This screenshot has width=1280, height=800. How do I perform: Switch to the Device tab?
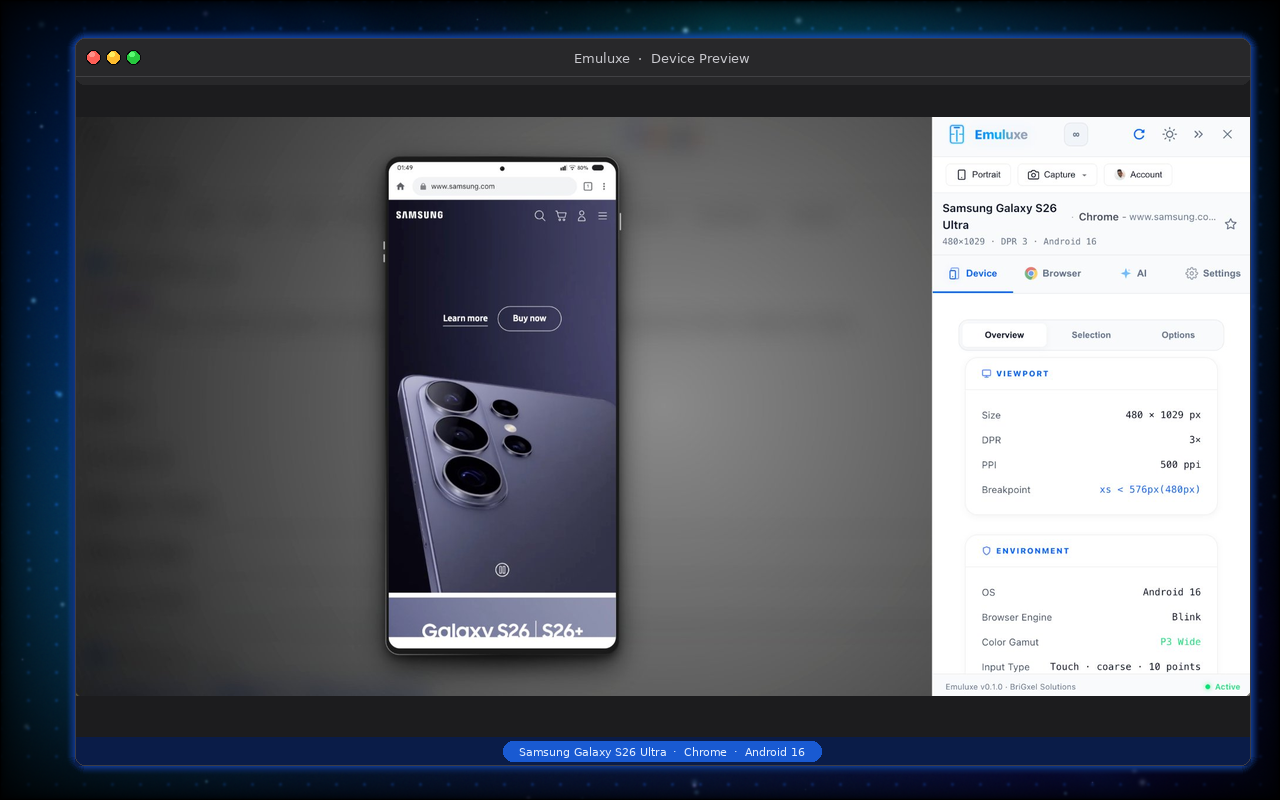[x=973, y=273]
